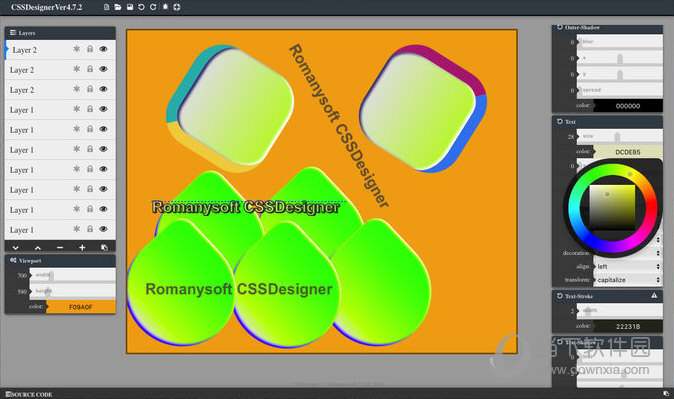Reset the Text panel with its refresh icon
Viewport: 674px width, 399px height.
pyautogui.click(x=560, y=122)
